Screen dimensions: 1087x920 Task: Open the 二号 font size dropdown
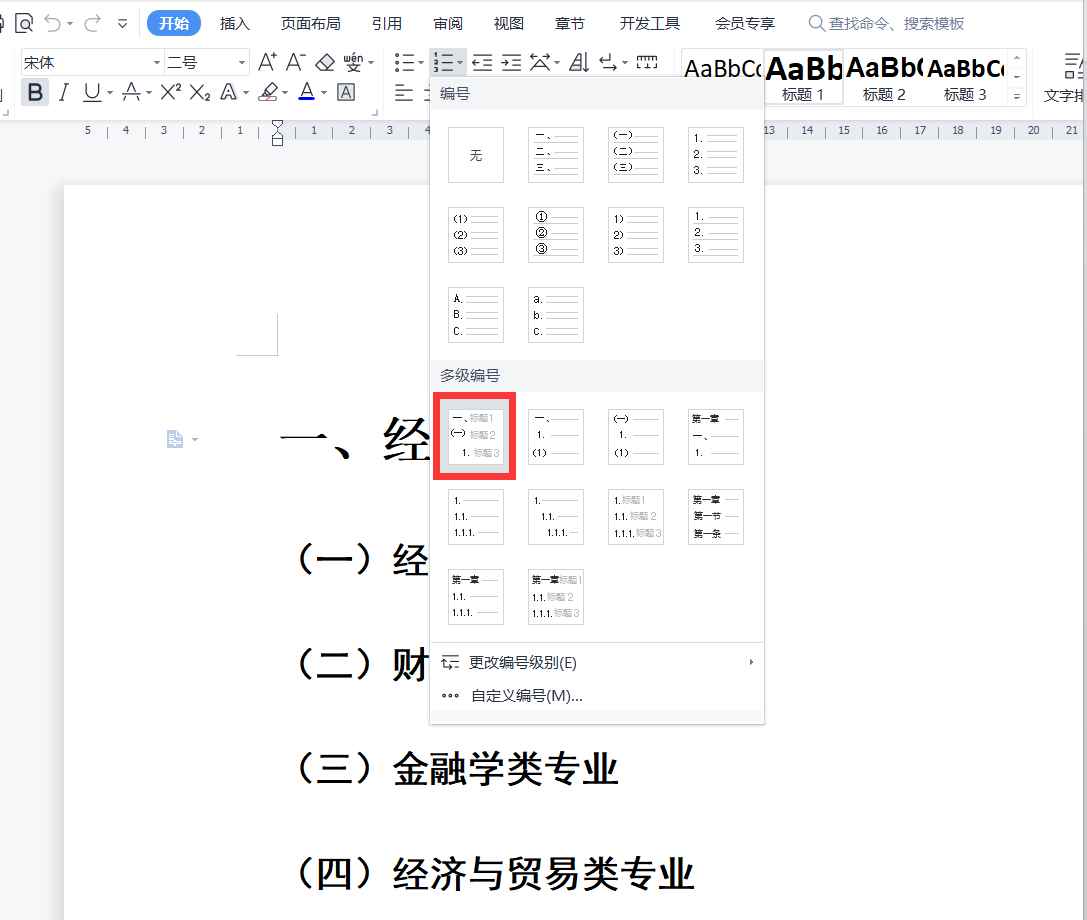(240, 62)
